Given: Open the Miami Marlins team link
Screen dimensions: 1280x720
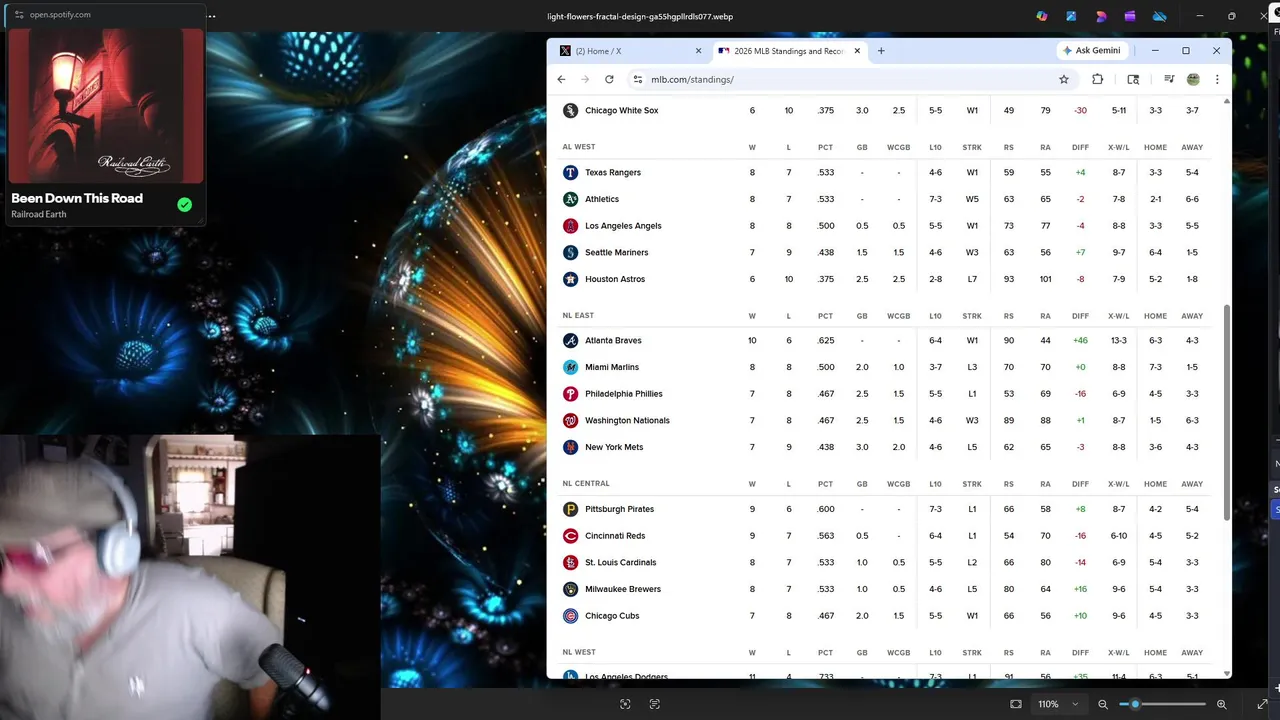Looking at the screenshot, I should (612, 367).
